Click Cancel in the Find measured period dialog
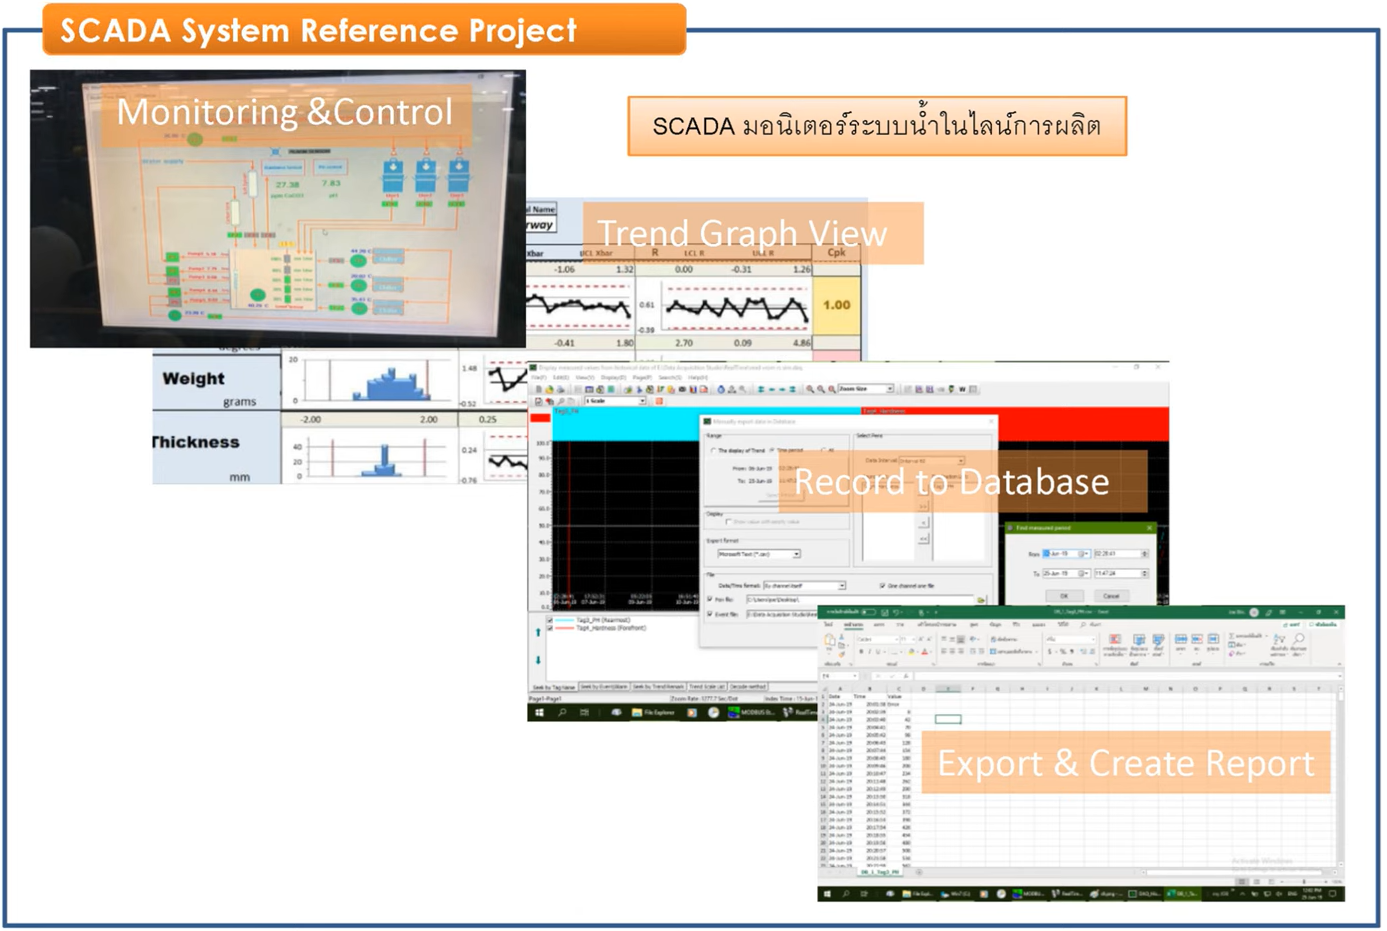1387x931 pixels. click(1111, 596)
